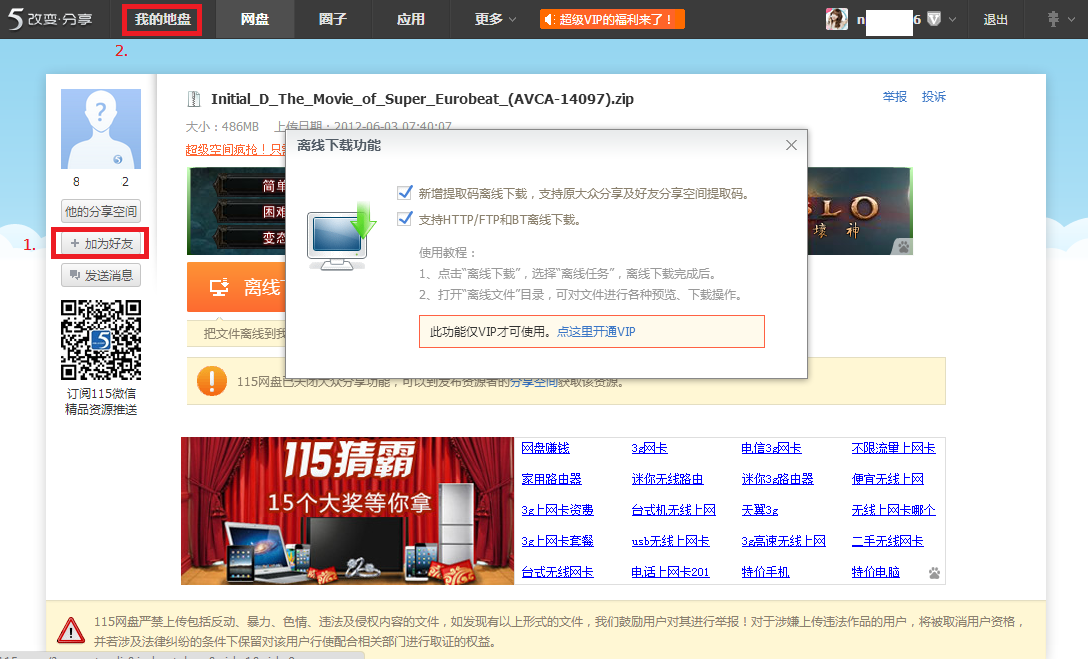Click the VIP shield badge icon
The height and width of the screenshot is (659, 1088).
tap(934, 19)
